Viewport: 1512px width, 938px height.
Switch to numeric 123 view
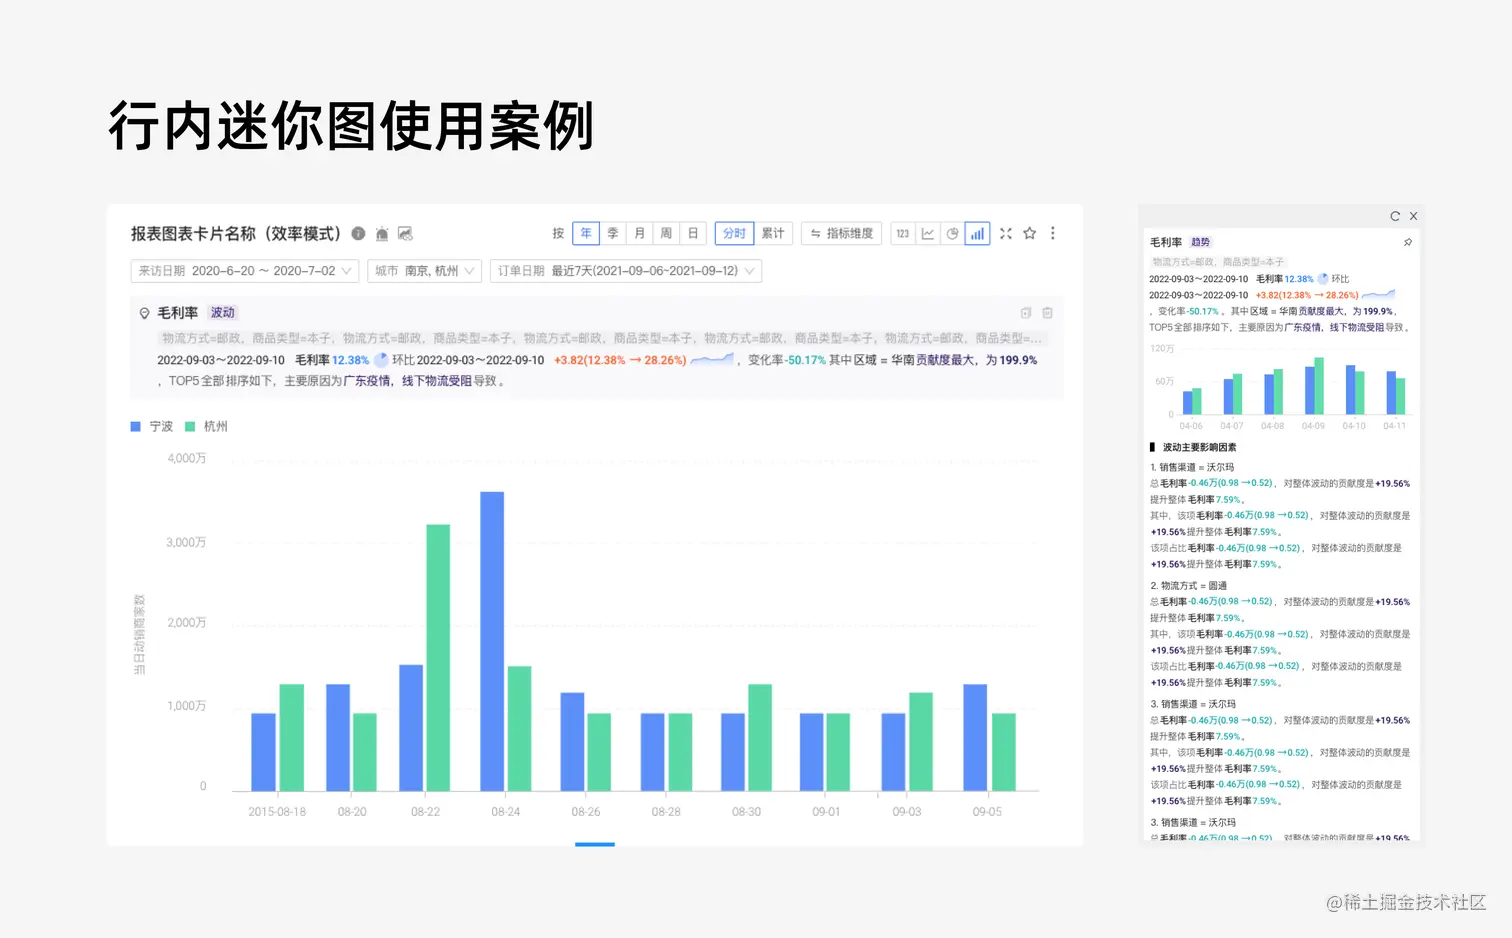903,233
